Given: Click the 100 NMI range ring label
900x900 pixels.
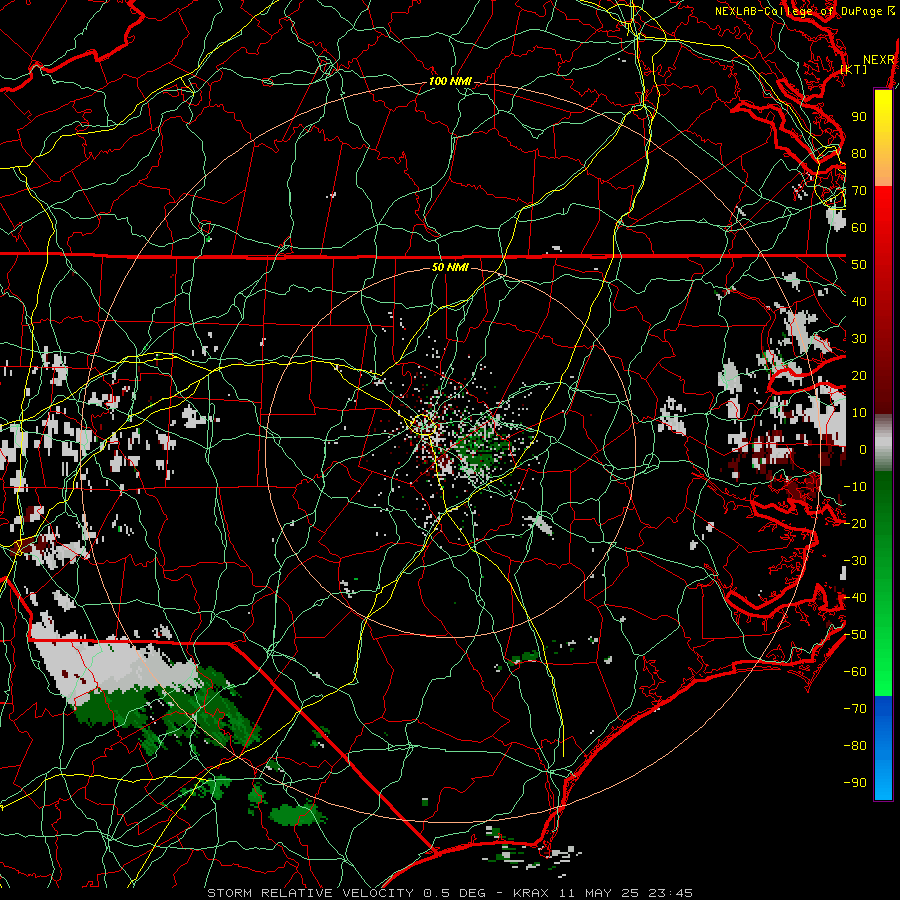Looking at the screenshot, I should pos(451,81).
